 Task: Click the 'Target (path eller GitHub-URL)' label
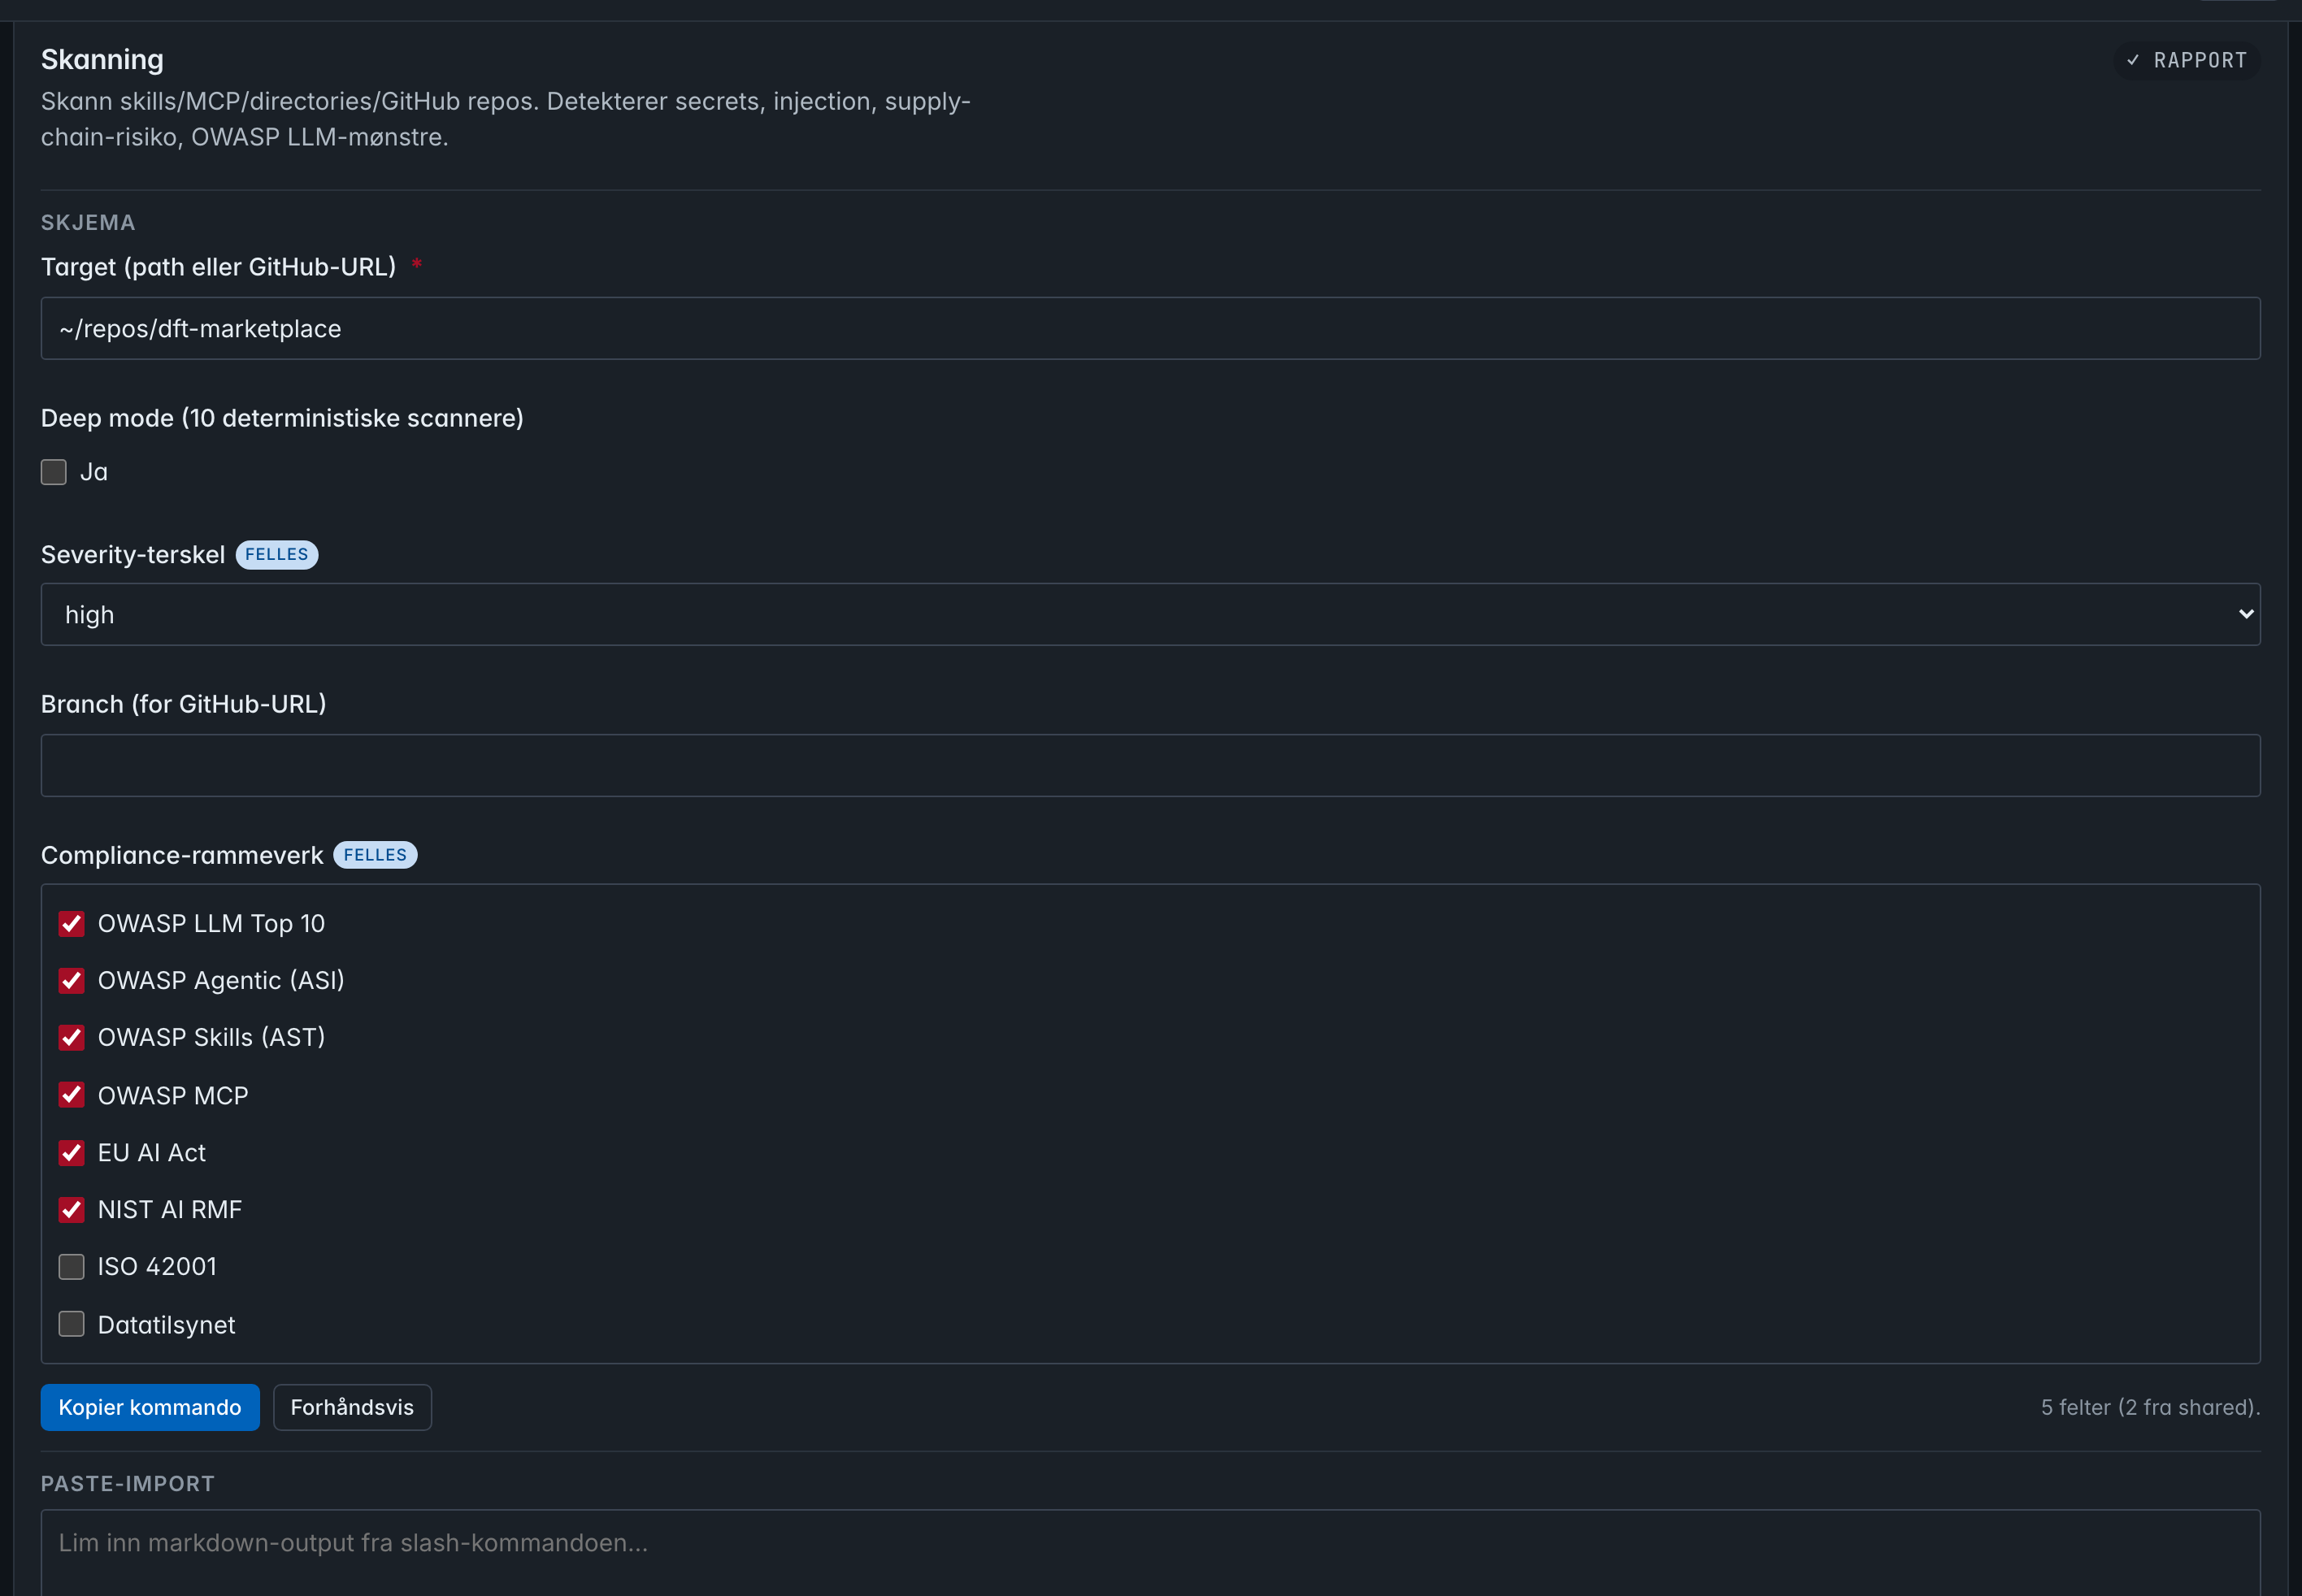pyautogui.click(x=218, y=267)
